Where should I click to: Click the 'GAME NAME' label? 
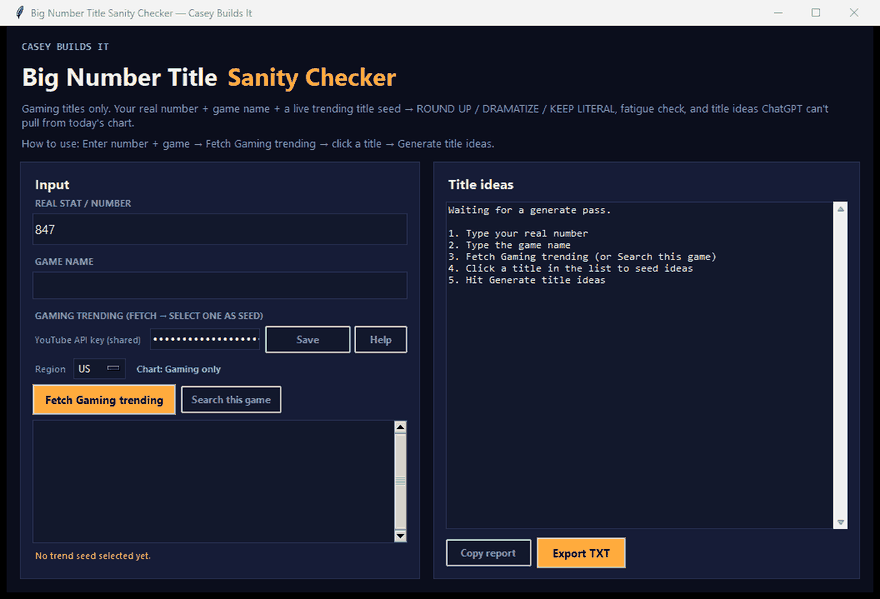click(64, 262)
